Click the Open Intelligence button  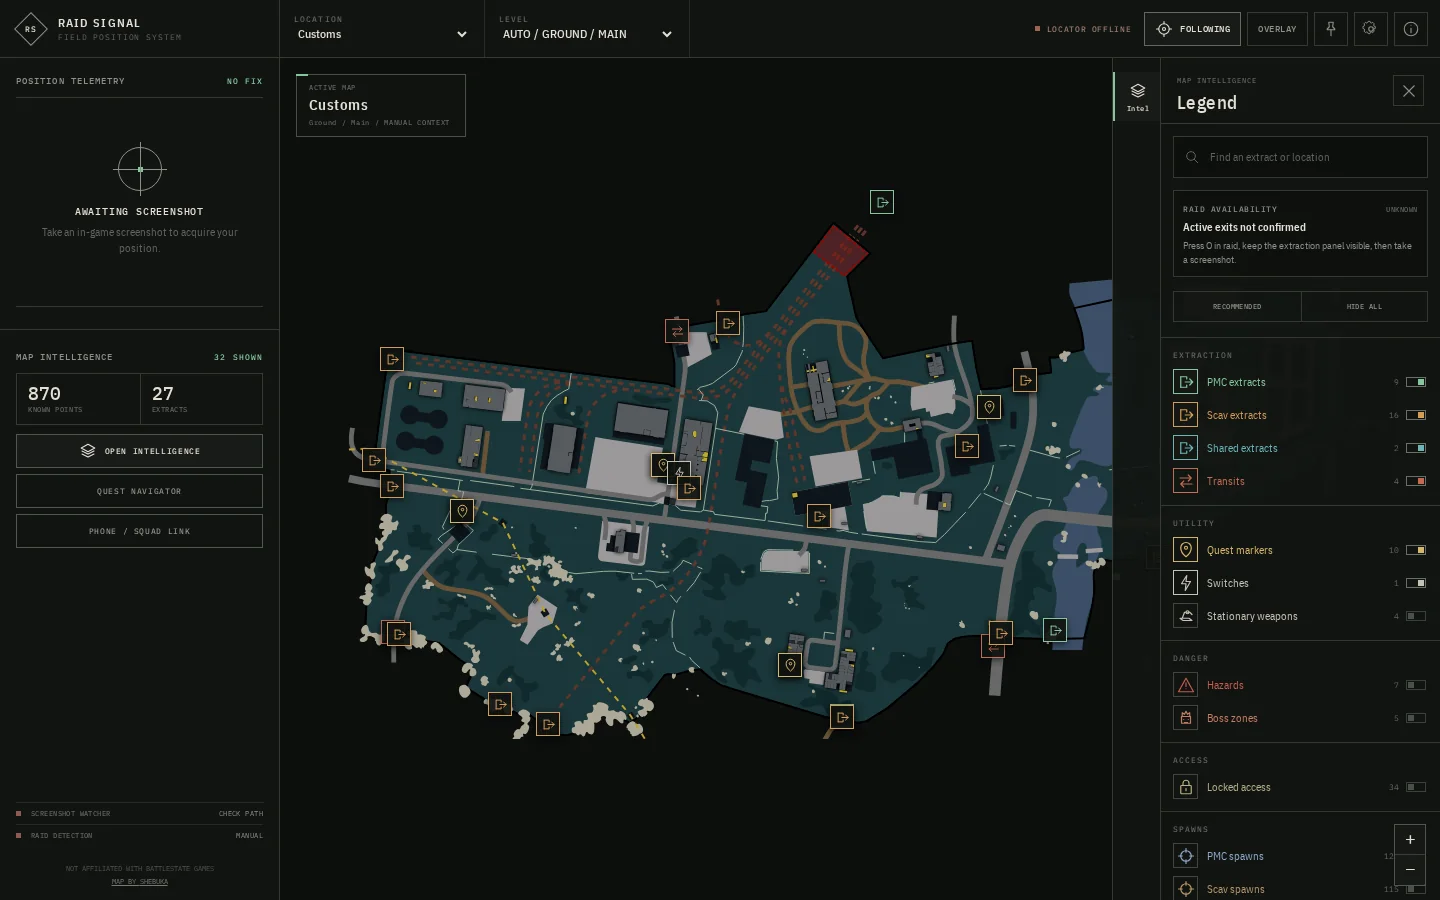(139, 451)
